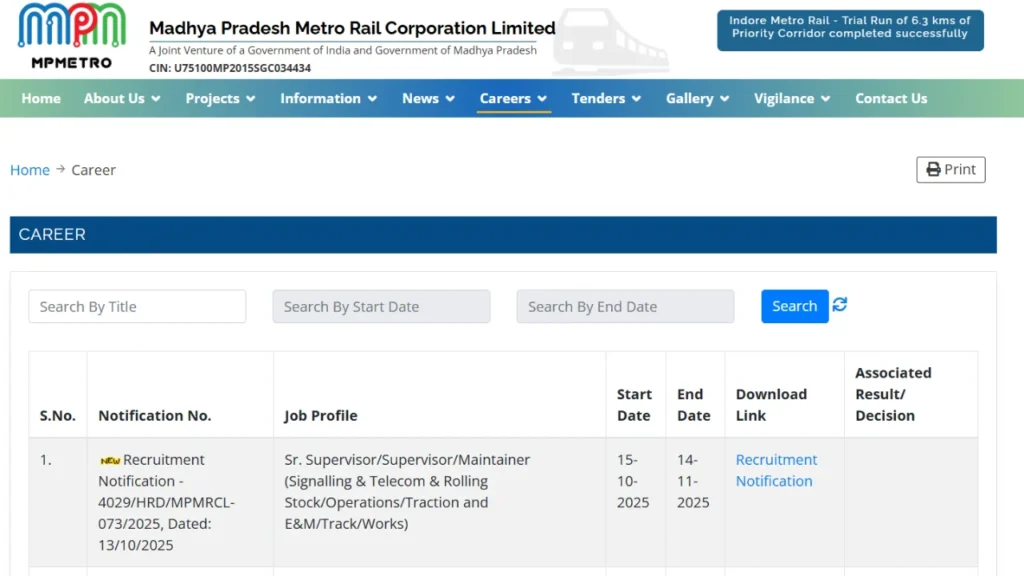The height and width of the screenshot is (576, 1024).
Task: Follow the Home breadcrumb link
Action: 30,170
